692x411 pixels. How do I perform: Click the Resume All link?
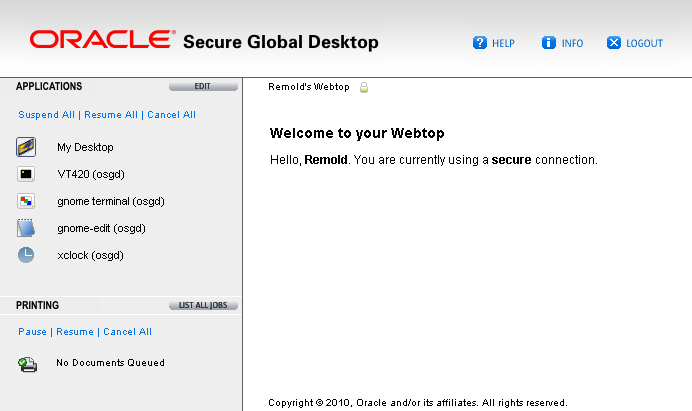coord(111,115)
